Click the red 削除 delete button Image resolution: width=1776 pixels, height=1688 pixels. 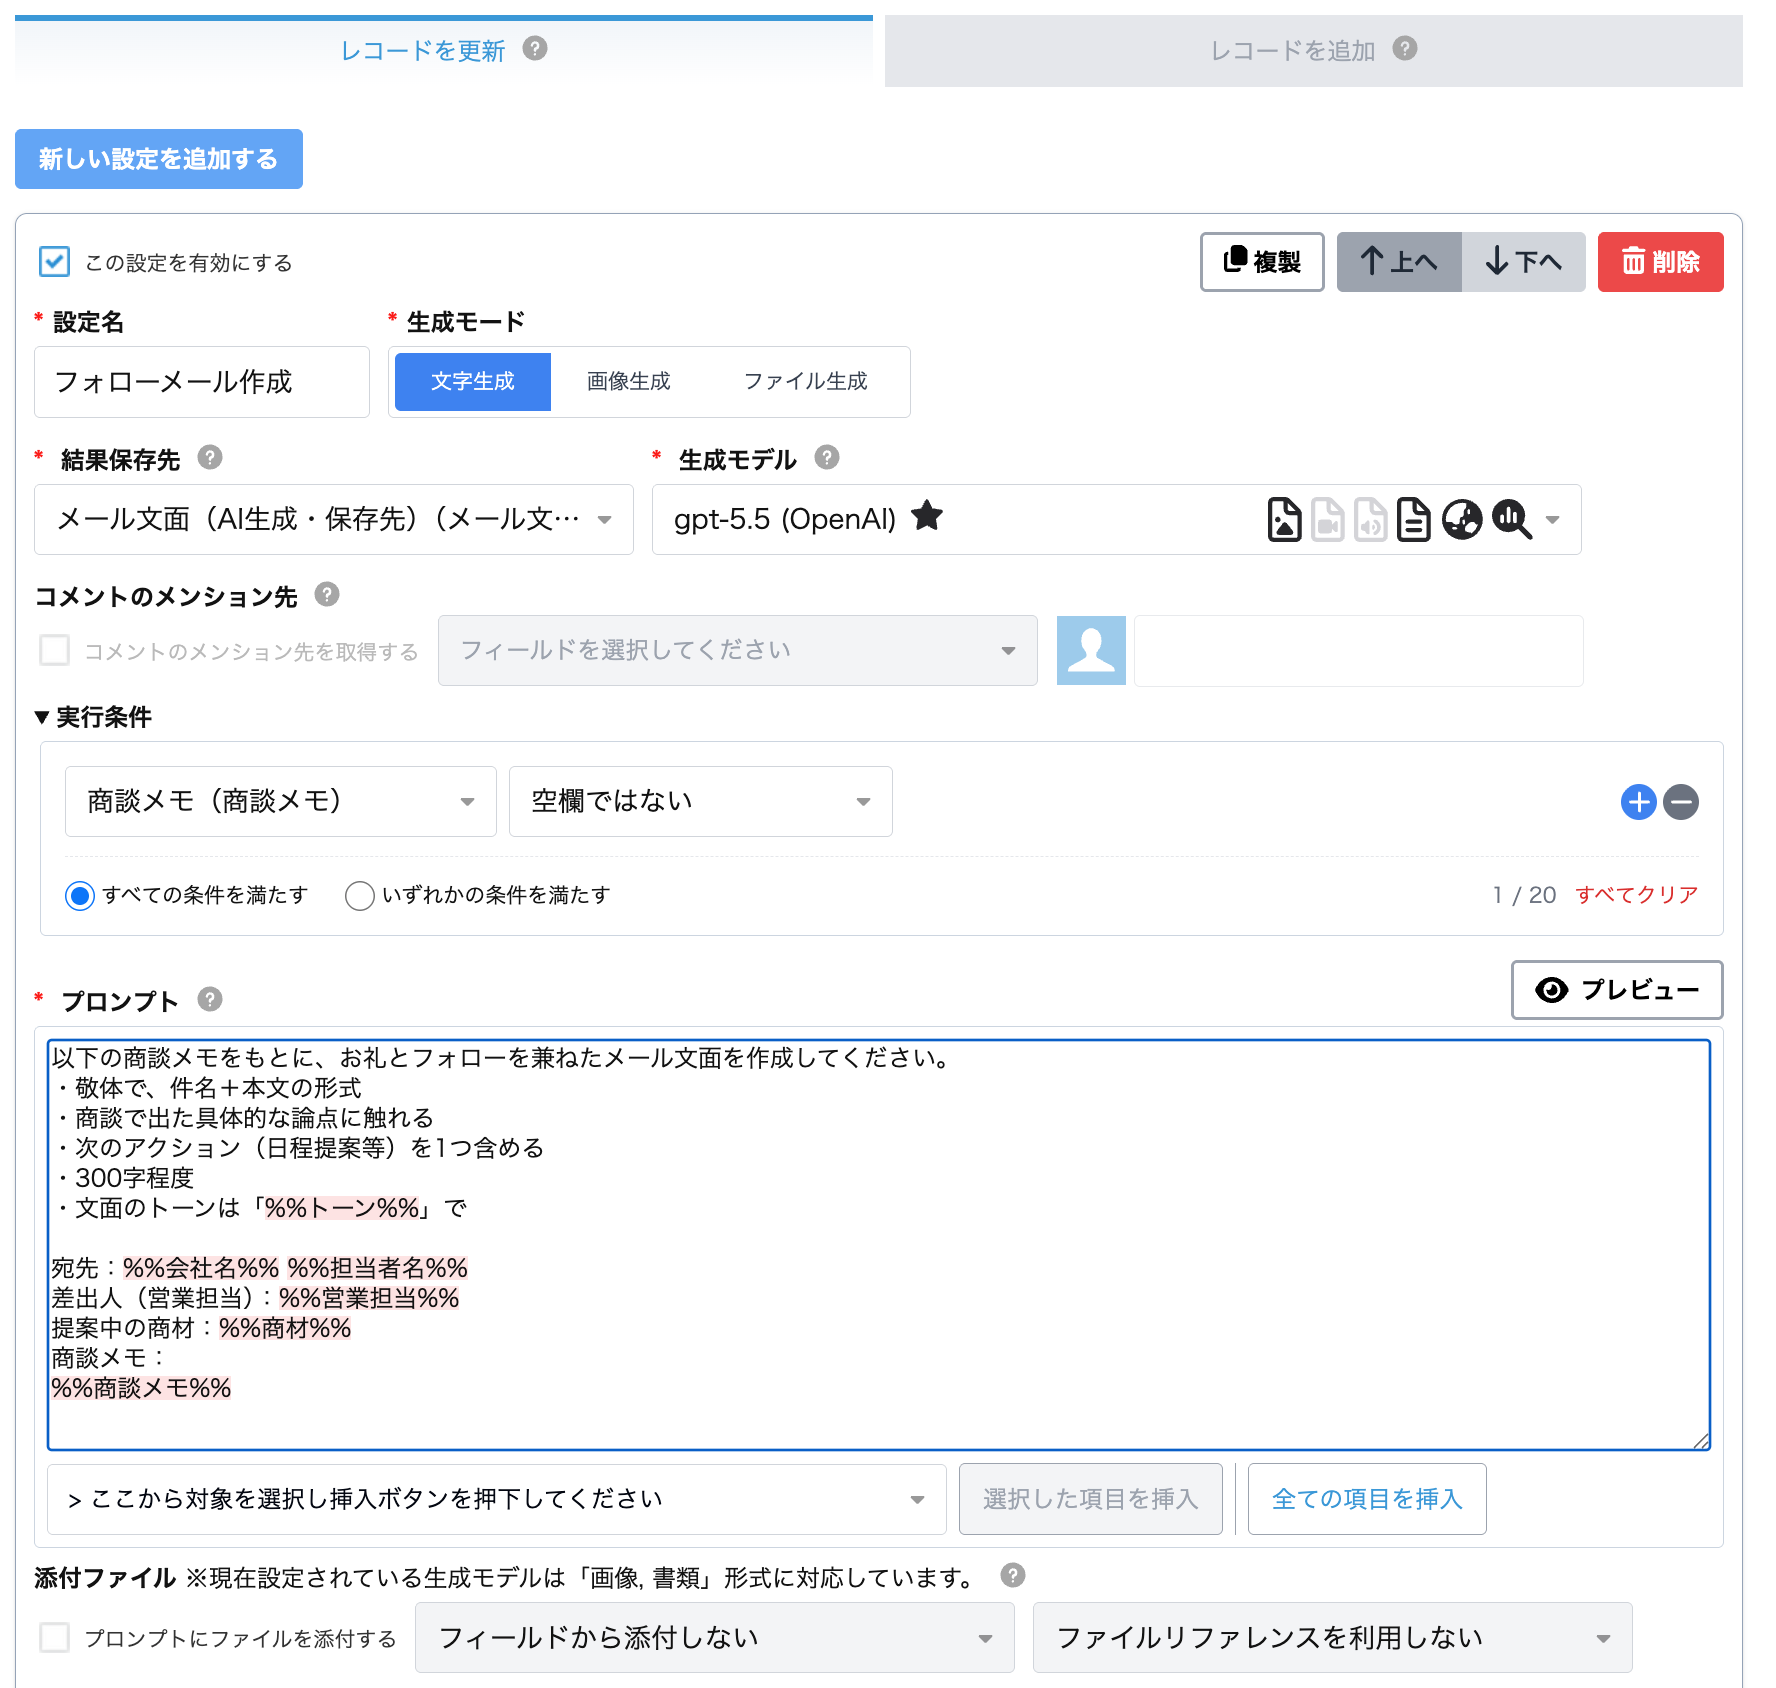click(1661, 262)
